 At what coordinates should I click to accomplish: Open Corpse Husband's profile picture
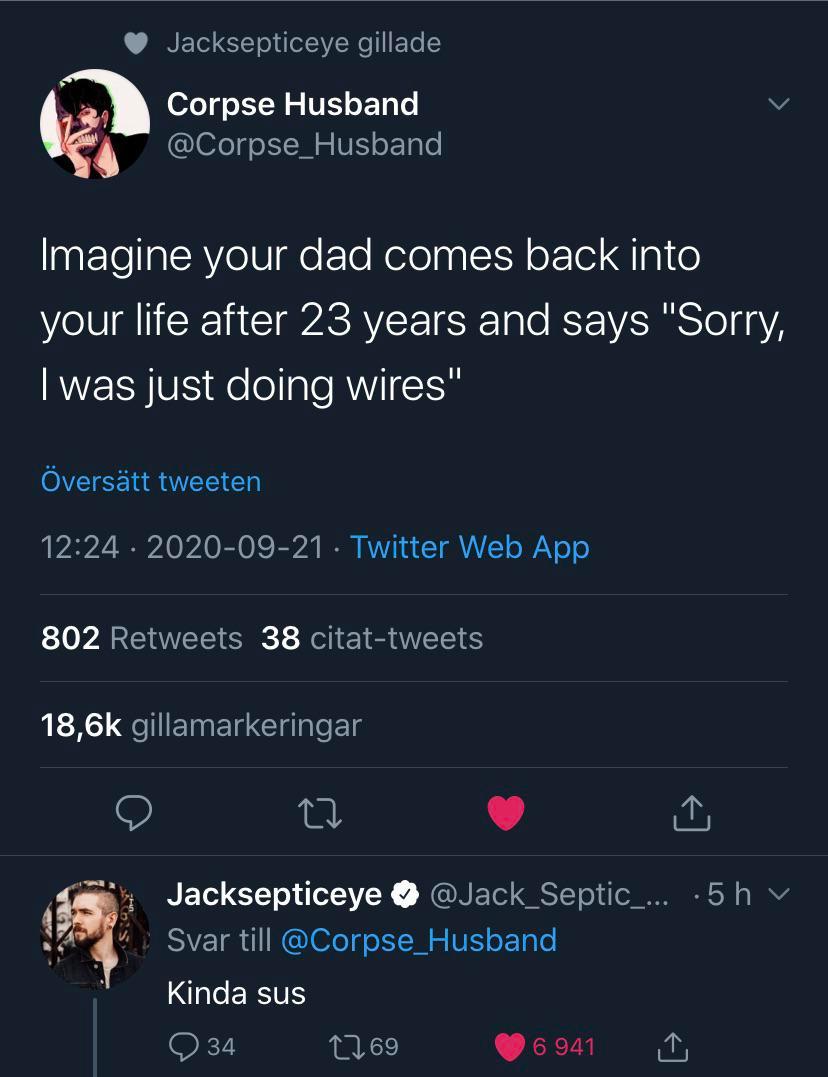point(95,124)
